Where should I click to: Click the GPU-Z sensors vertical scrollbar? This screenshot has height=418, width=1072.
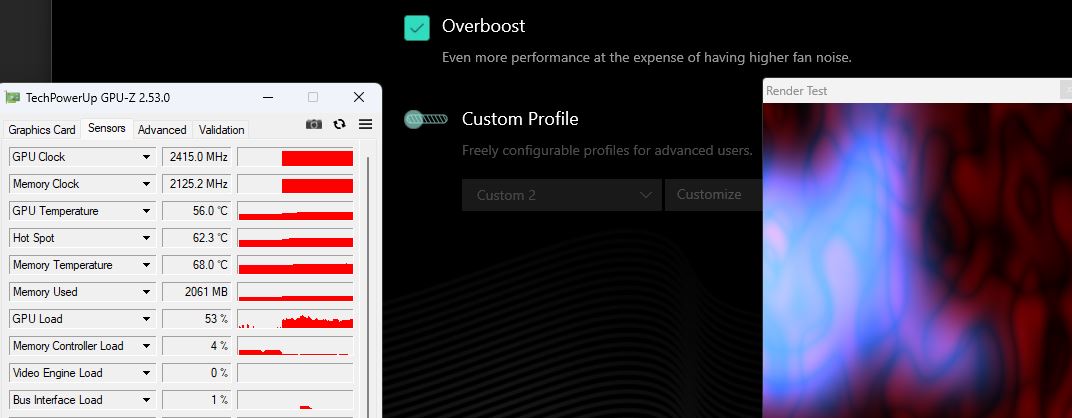tap(368, 287)
